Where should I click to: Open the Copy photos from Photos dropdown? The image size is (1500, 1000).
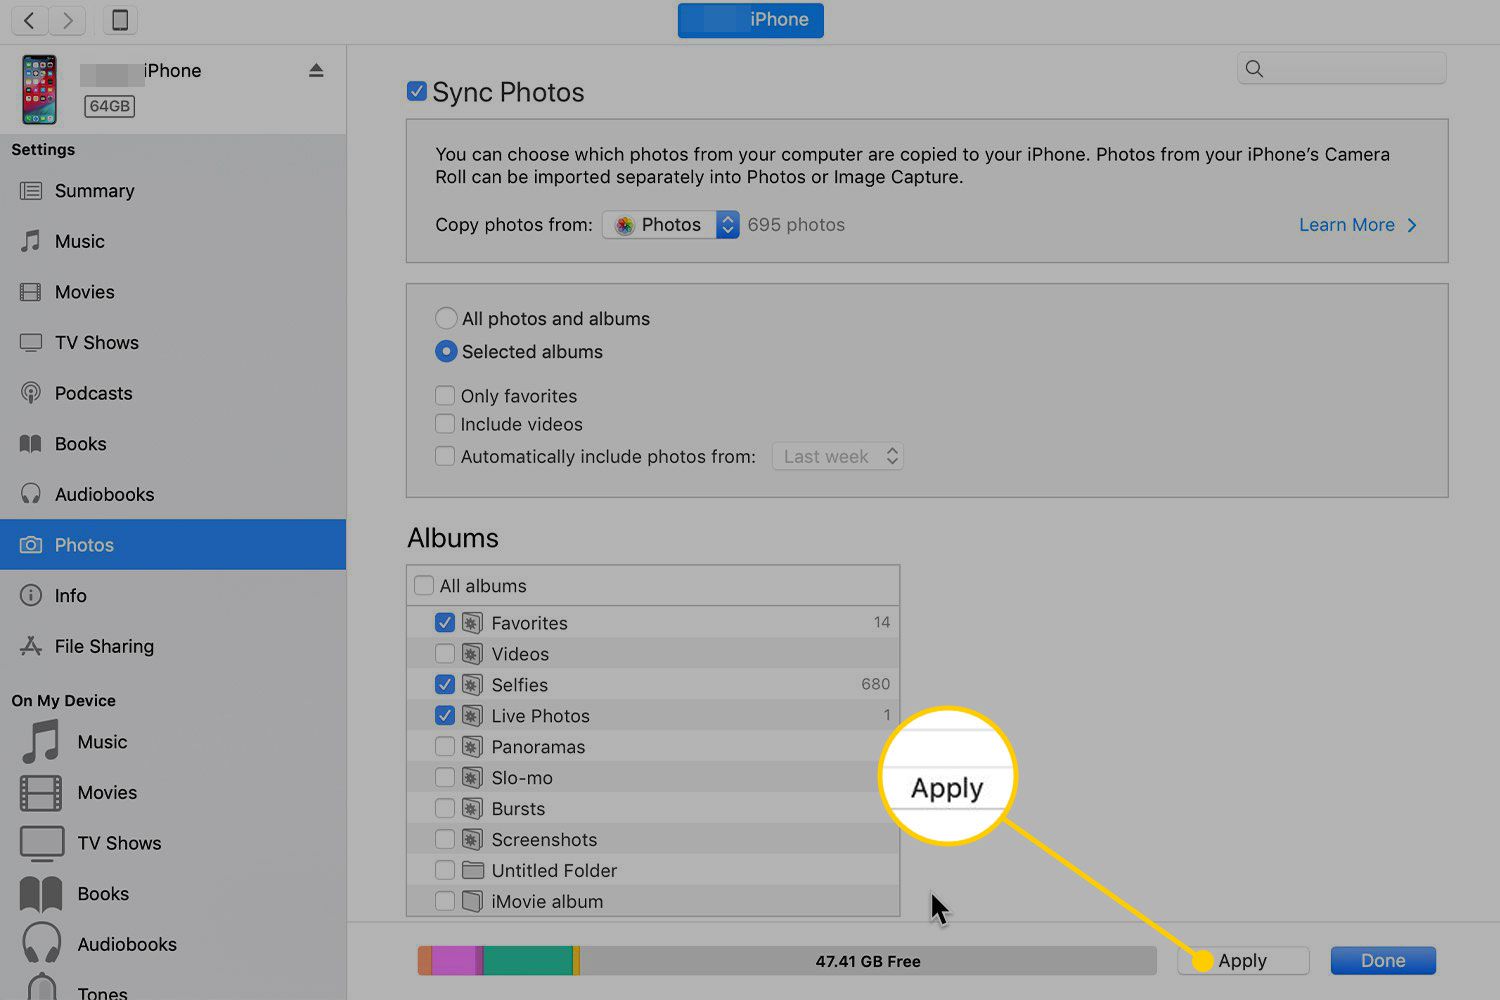click(x=670, y=225)
